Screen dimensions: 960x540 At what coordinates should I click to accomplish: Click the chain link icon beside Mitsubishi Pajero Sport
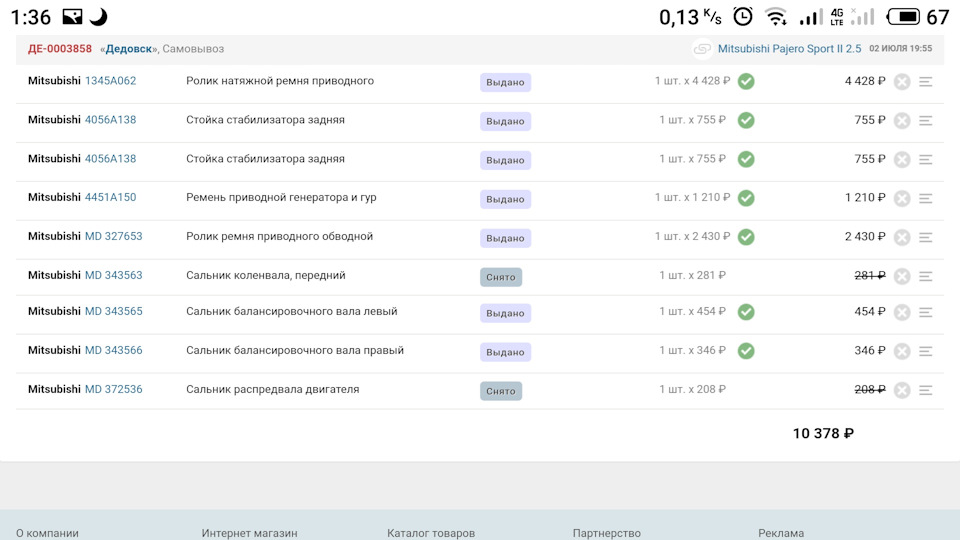coord(703,49)
